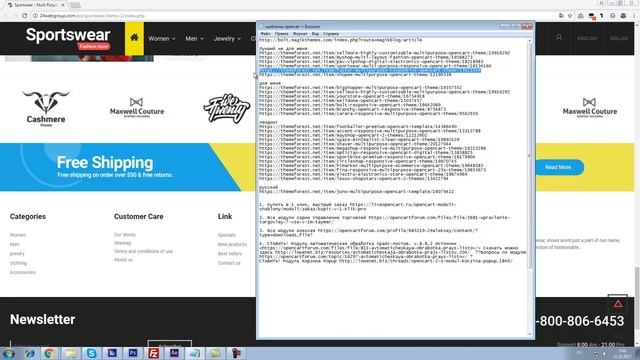640x360 pixels.
Task: Select the Sportswear browser tab
Action: tap(35, 5)
